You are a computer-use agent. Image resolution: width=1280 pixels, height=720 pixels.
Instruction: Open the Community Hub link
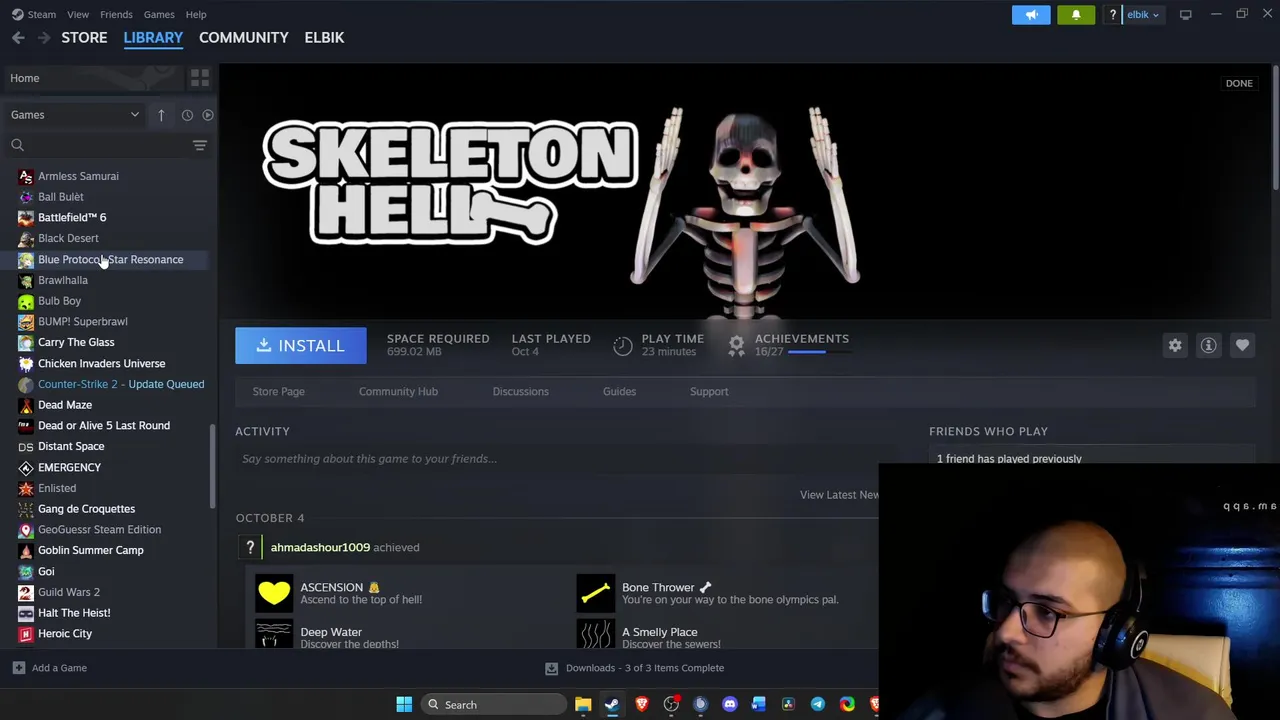[398, 391]
